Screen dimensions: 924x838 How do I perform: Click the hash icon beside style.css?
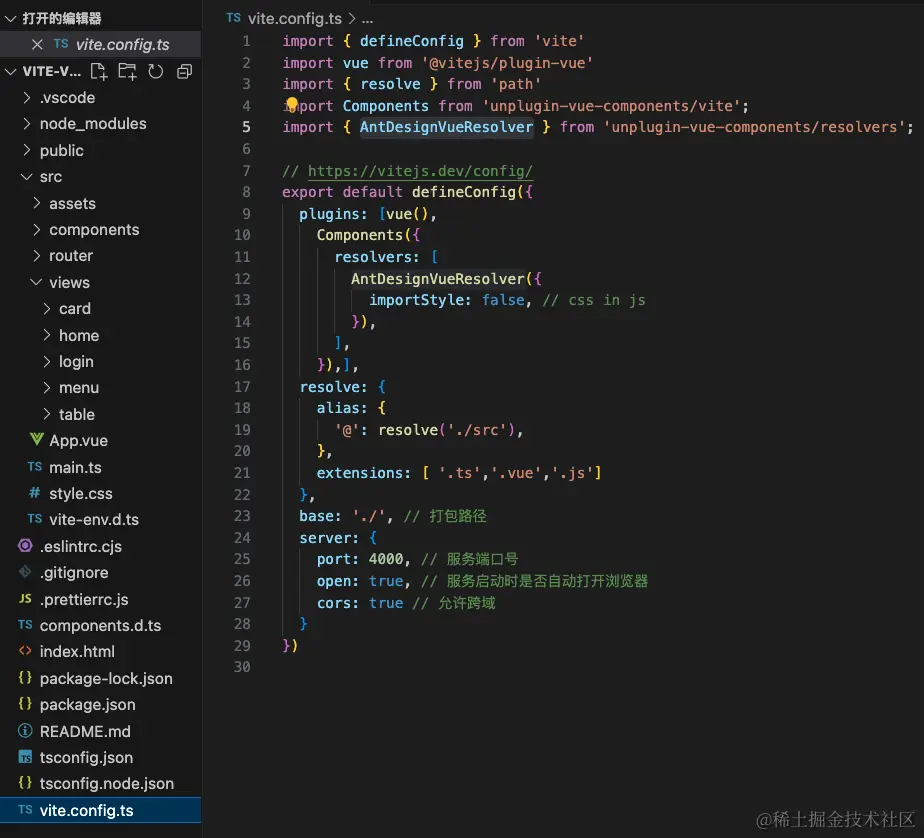pos(35,493)
